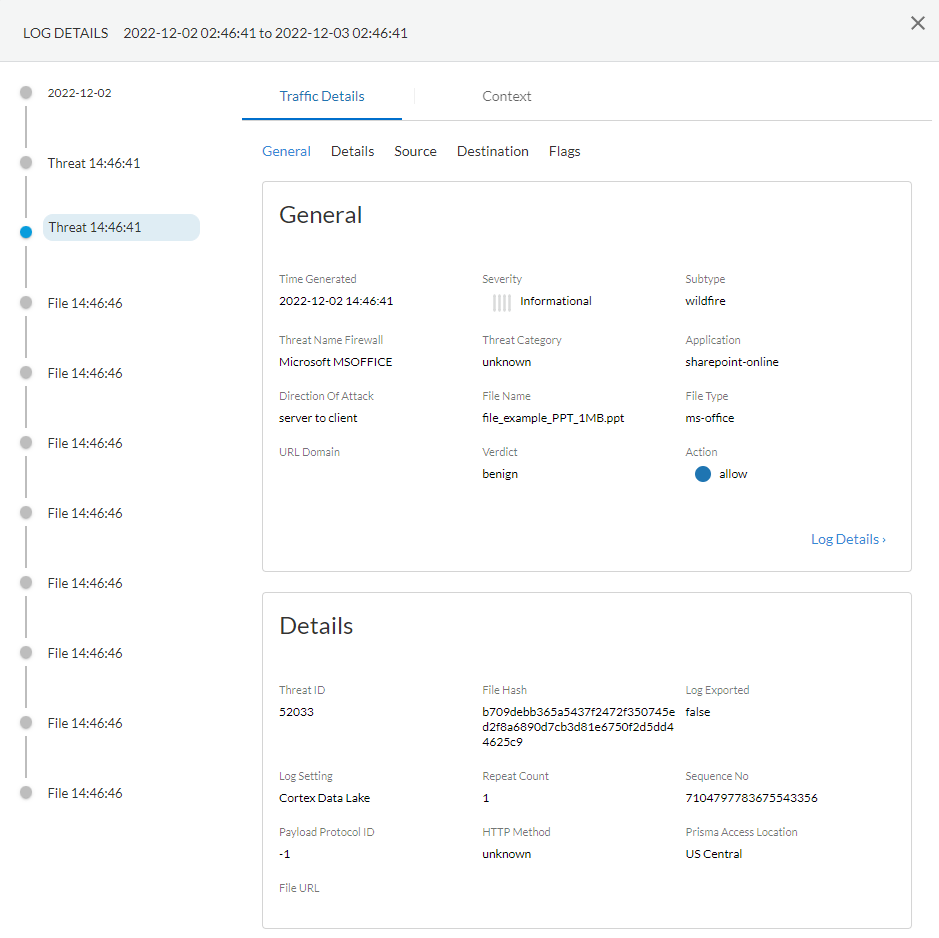Screen dimensions: 939x938
Task: Go to the Source section
Action: 415,152
